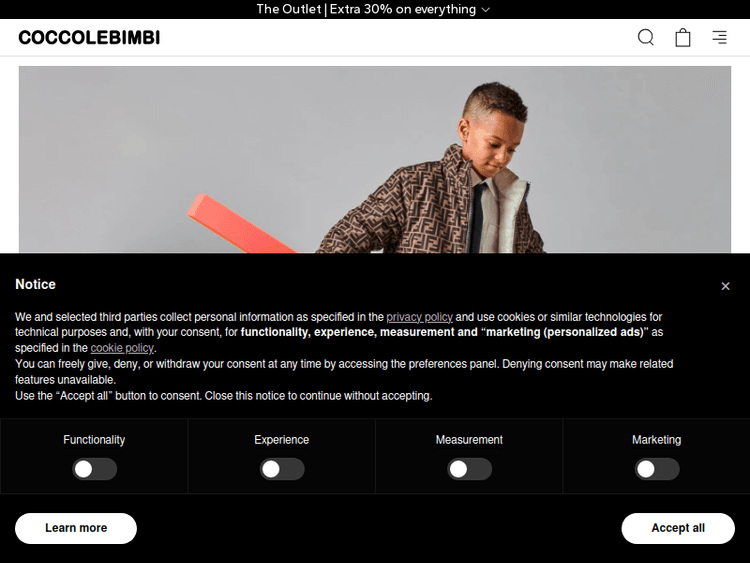
Task: Open the shopping bag icon
Action: click(x=683, y=37)
